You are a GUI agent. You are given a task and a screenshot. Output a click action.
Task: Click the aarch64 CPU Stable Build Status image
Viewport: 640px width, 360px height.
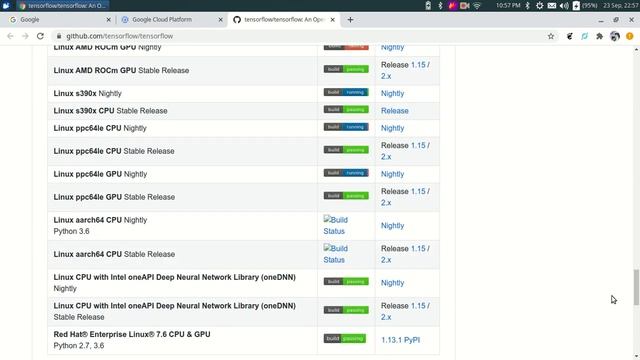coord(336,254)
